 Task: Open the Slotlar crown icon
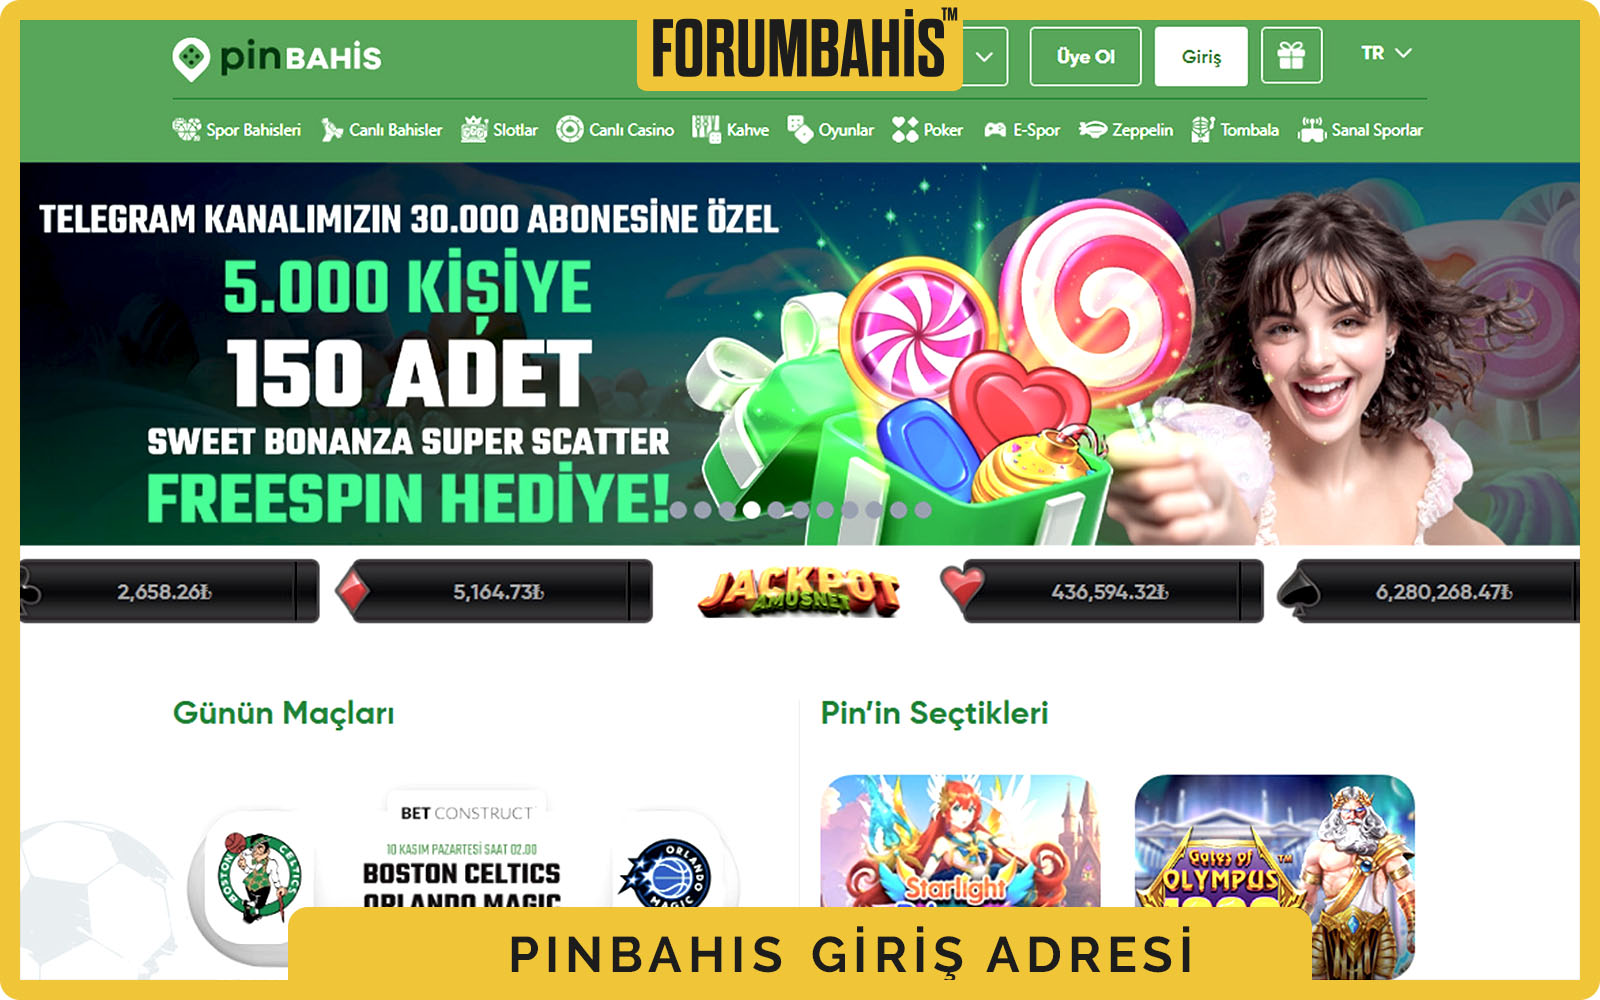coord(474,129)
